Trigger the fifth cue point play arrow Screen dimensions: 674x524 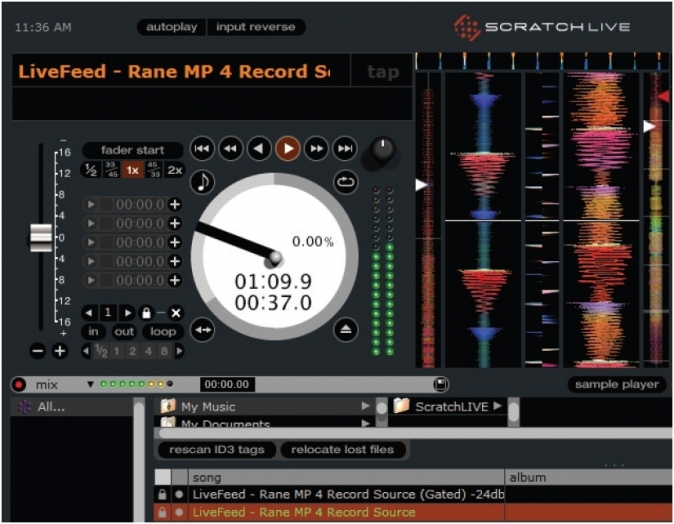click(x=91, y=280)
